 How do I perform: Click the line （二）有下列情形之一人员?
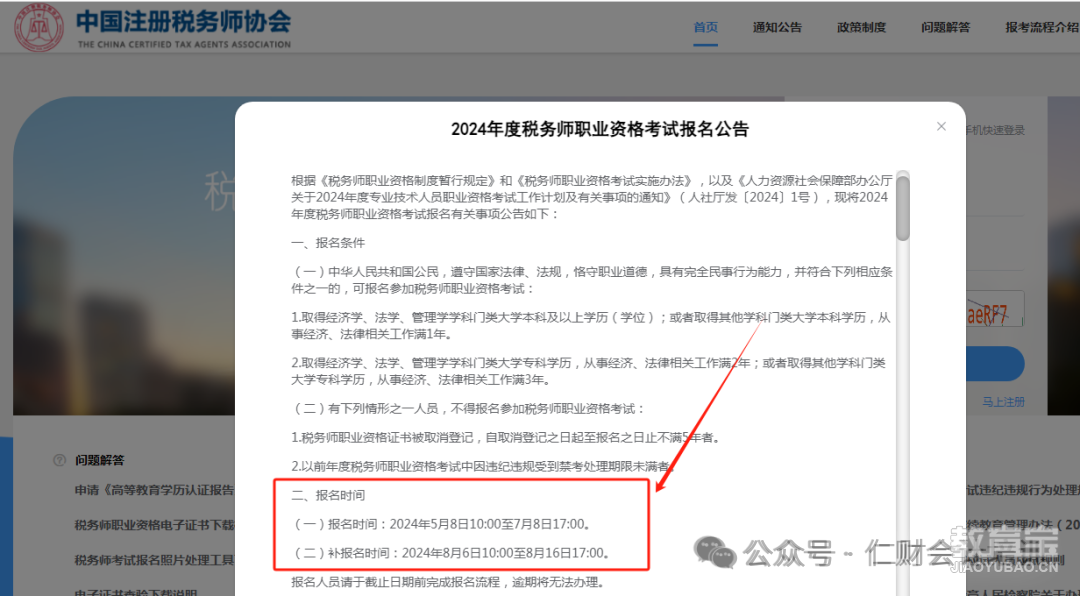(468, 409)
